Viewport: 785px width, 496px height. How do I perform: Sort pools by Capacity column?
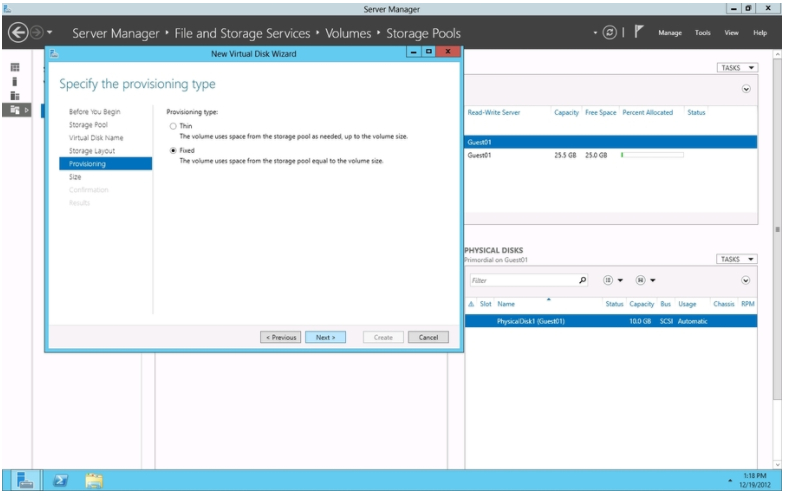click(x=566, y=113)
